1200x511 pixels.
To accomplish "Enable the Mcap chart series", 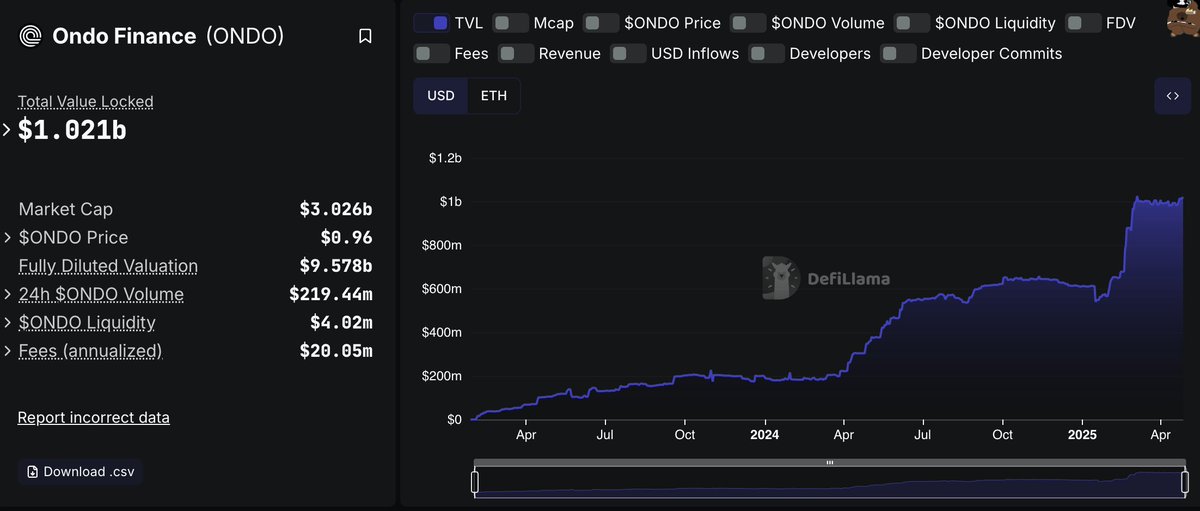I will [510, 22].
